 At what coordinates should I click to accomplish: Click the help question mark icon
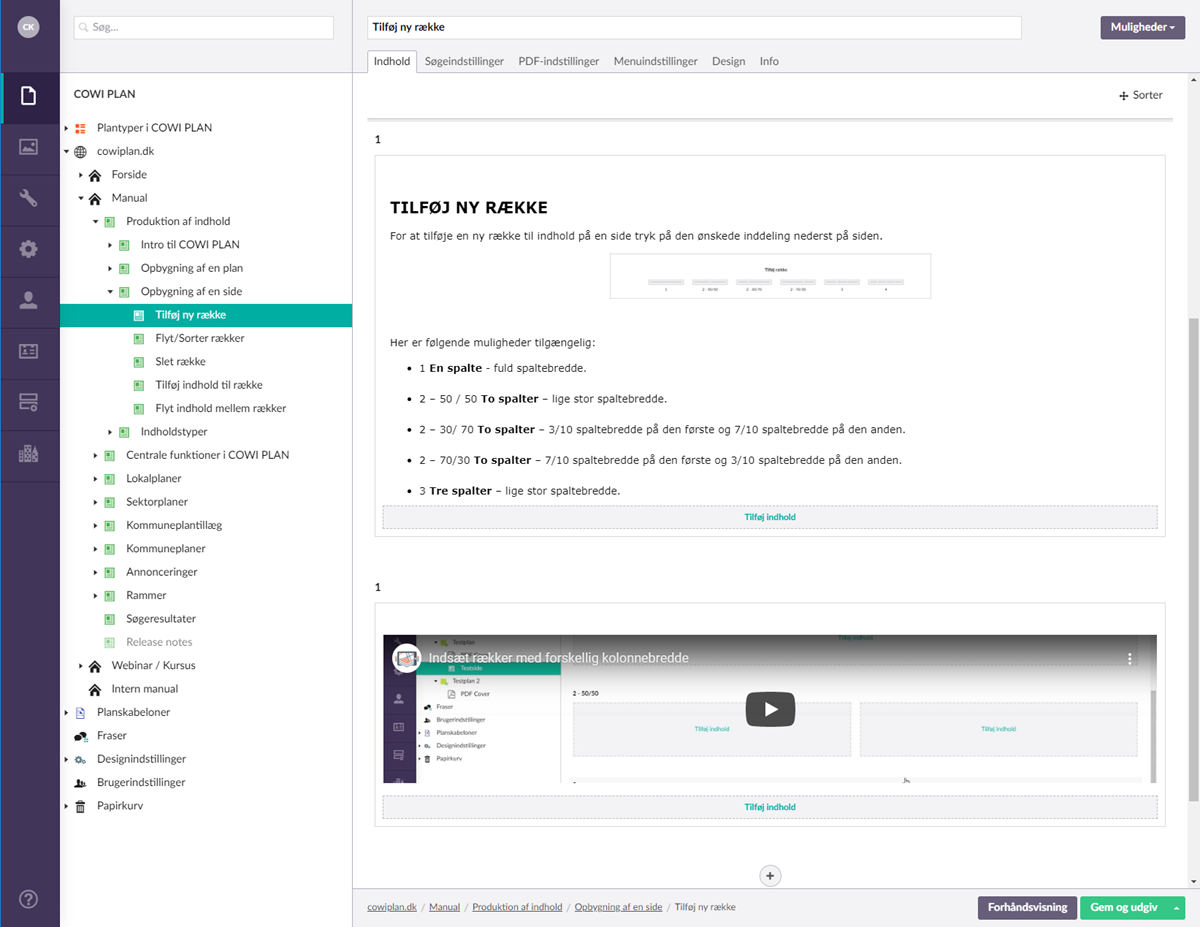point(29,898)
